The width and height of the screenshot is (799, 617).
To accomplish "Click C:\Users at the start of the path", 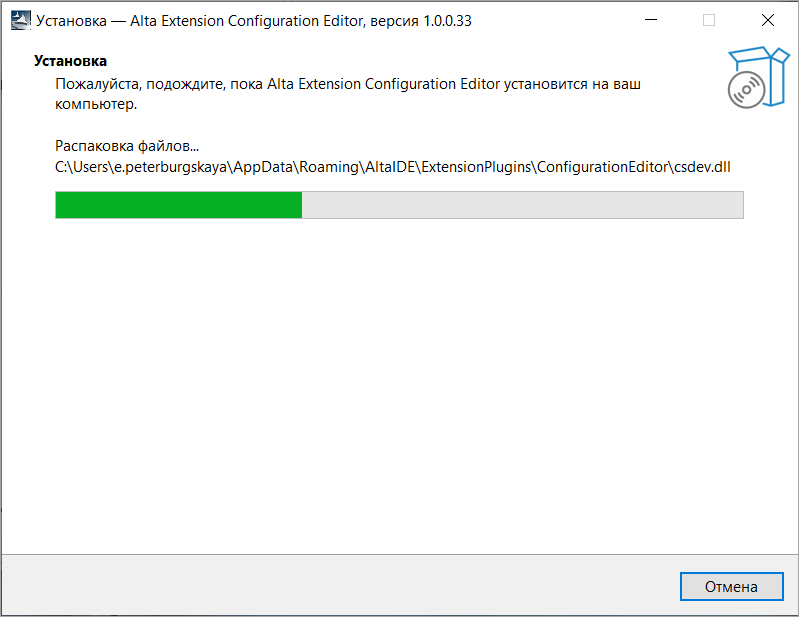I will click(x=82, y=167).
